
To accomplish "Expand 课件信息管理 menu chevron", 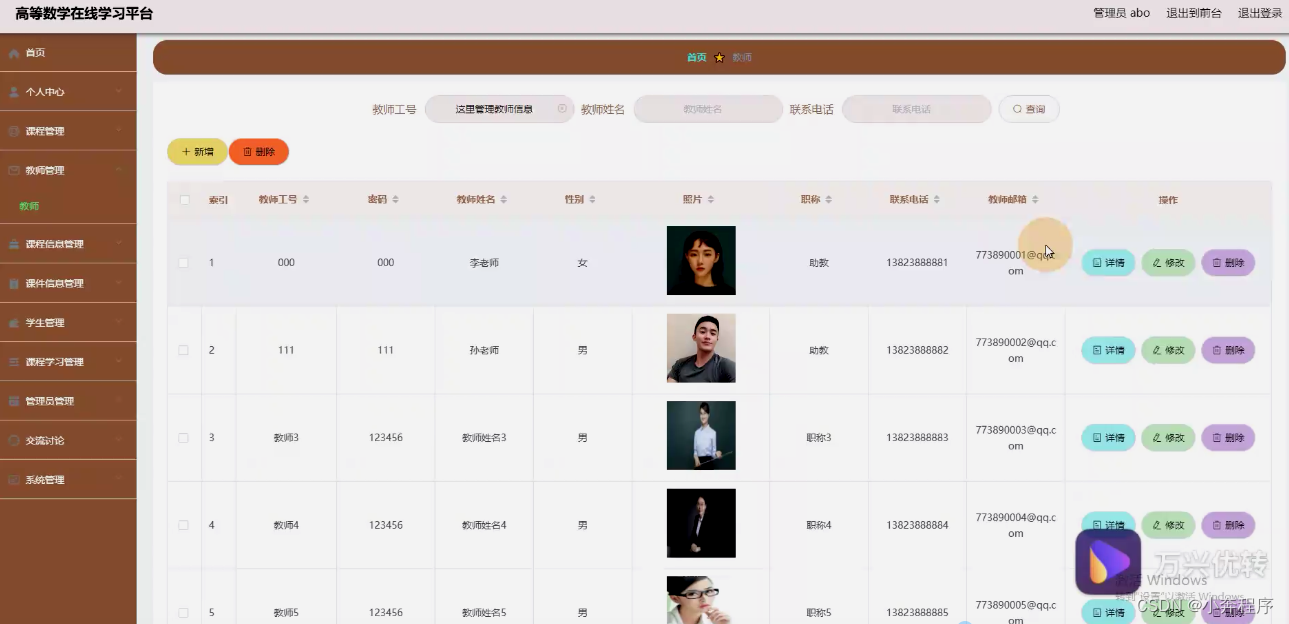I will [x=119, y=283].
